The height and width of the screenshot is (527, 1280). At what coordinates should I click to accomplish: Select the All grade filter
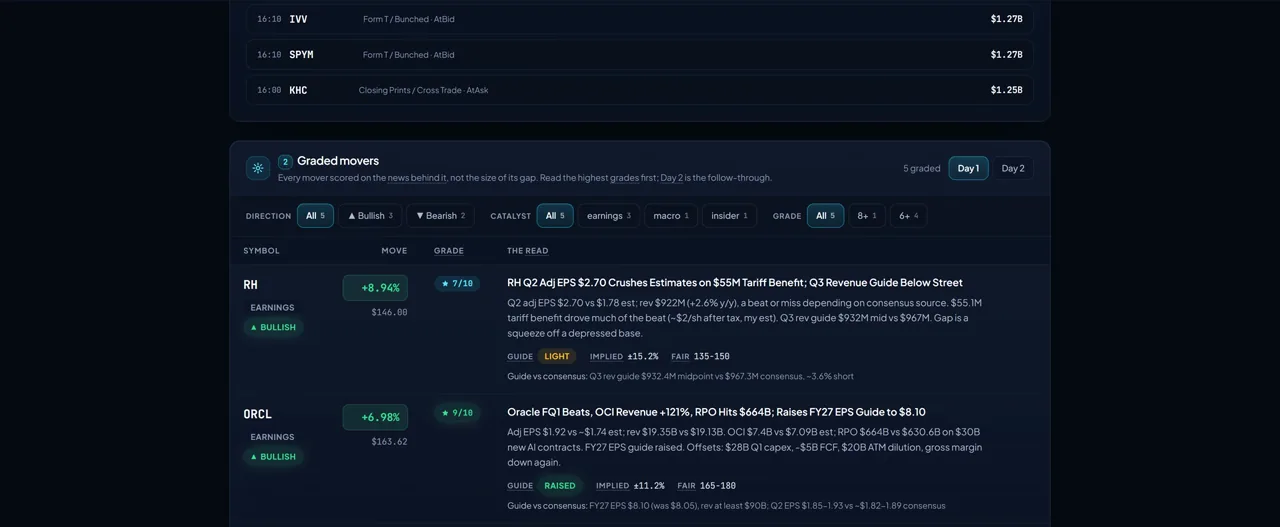click(x=825, y=215)
